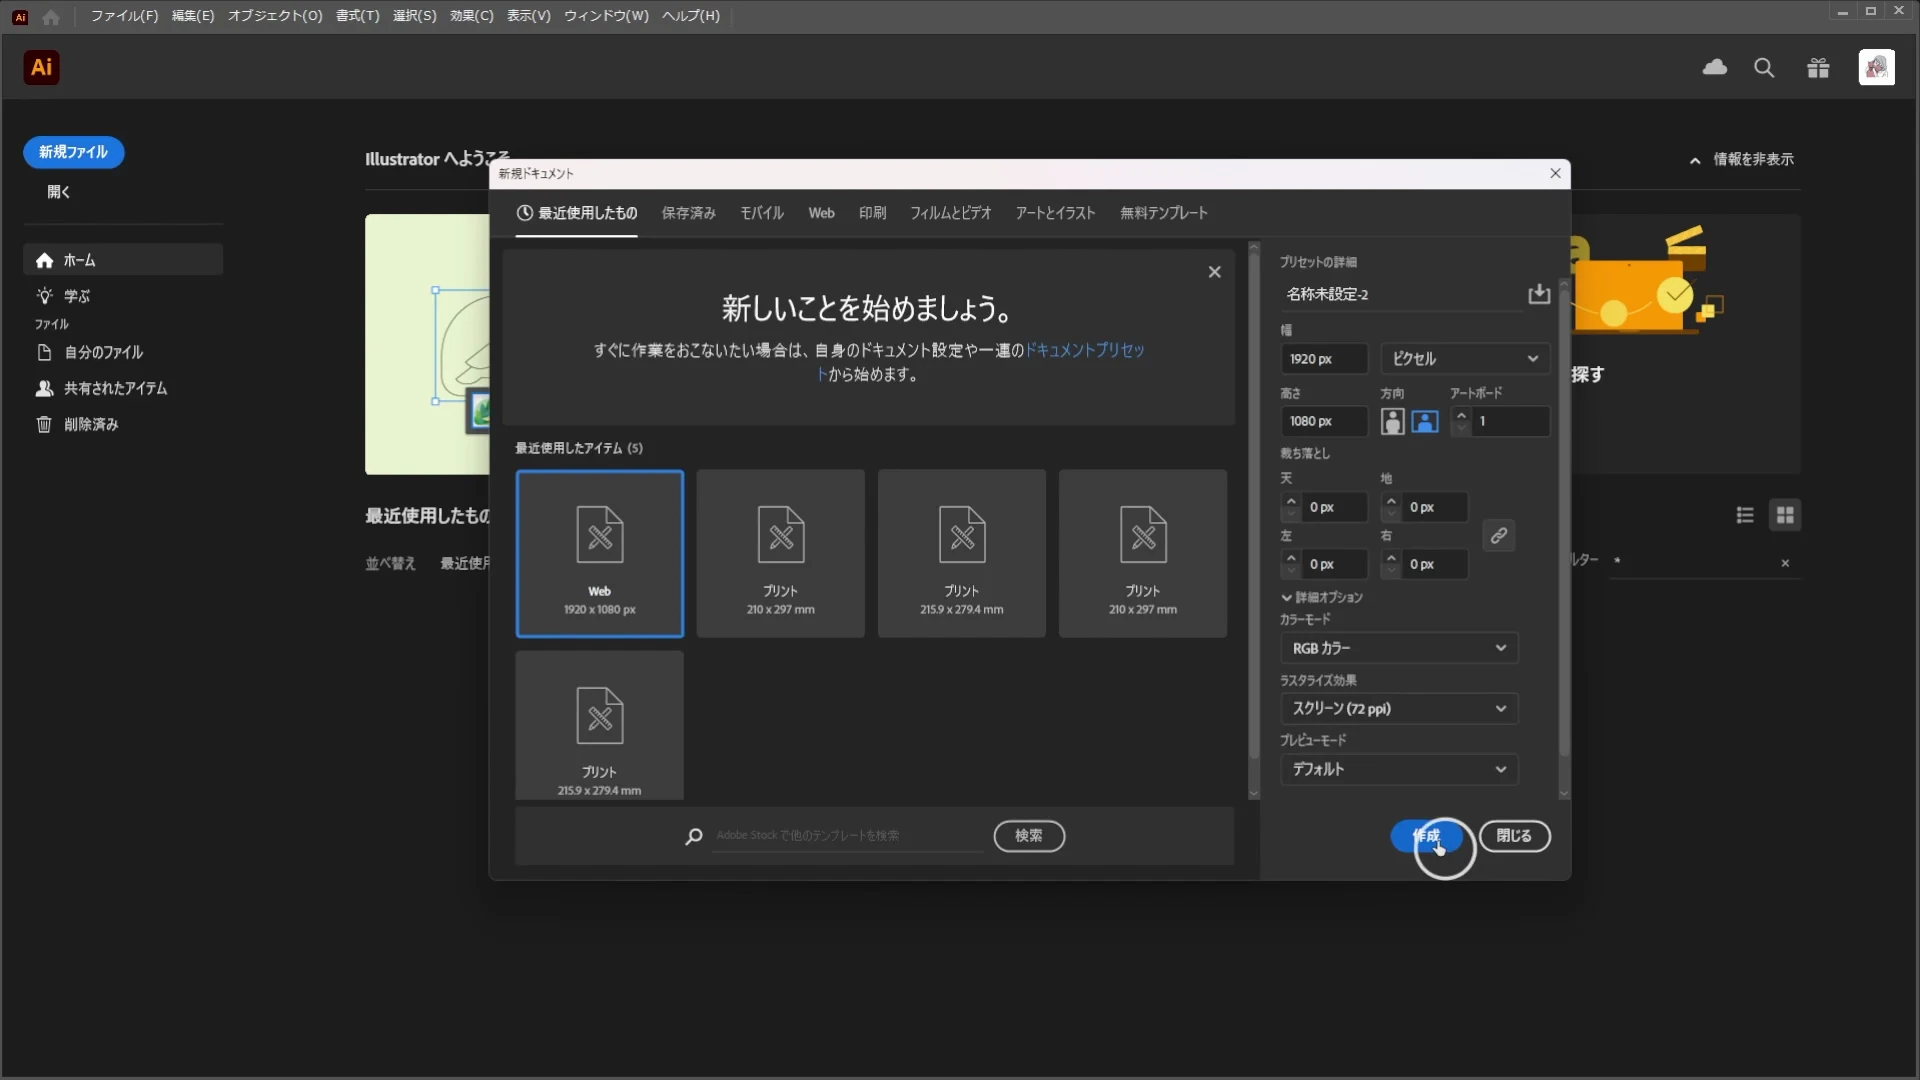
Task: Collapse 詳細オプション section
Action: pyautogui.click(x=1321, y=598)
